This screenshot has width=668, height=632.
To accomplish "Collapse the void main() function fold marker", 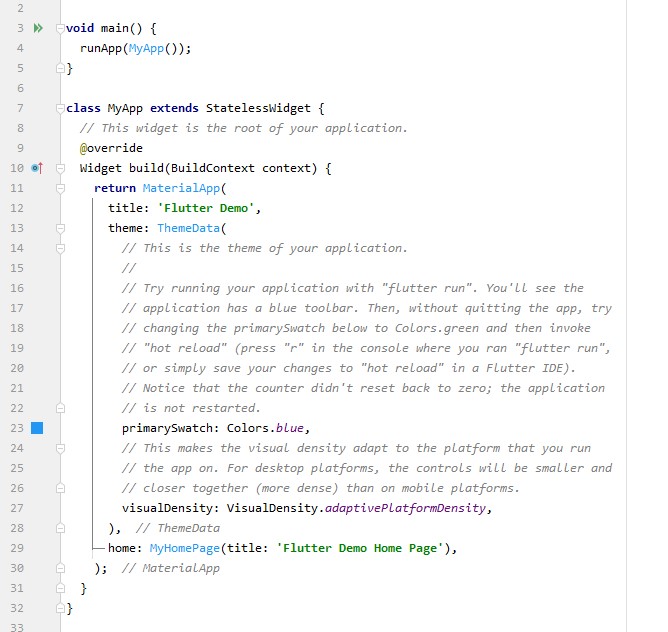I will point(60,28).
